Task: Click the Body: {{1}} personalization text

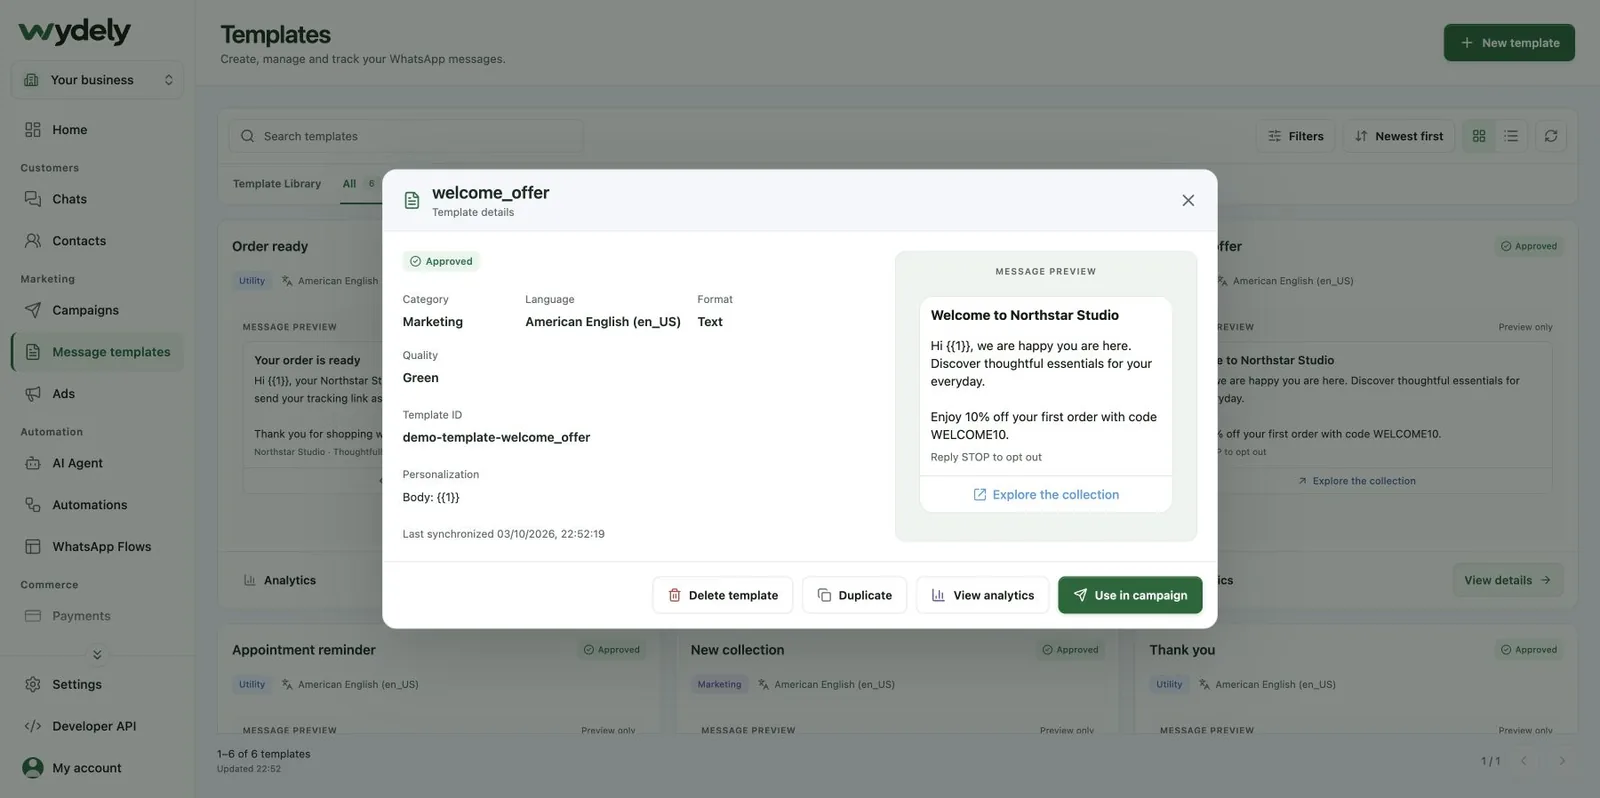Action: click(x=431, y=497)
